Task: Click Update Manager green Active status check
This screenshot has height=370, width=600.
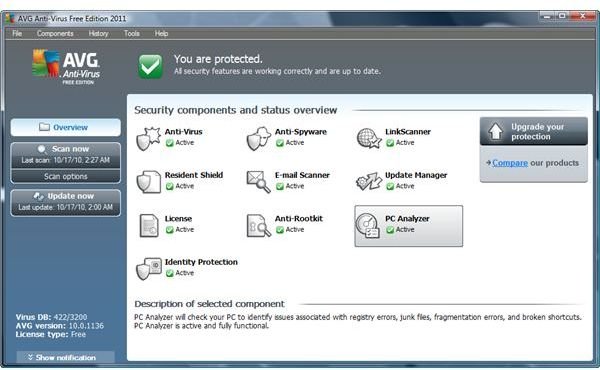Action: click(x=390, y=186)
